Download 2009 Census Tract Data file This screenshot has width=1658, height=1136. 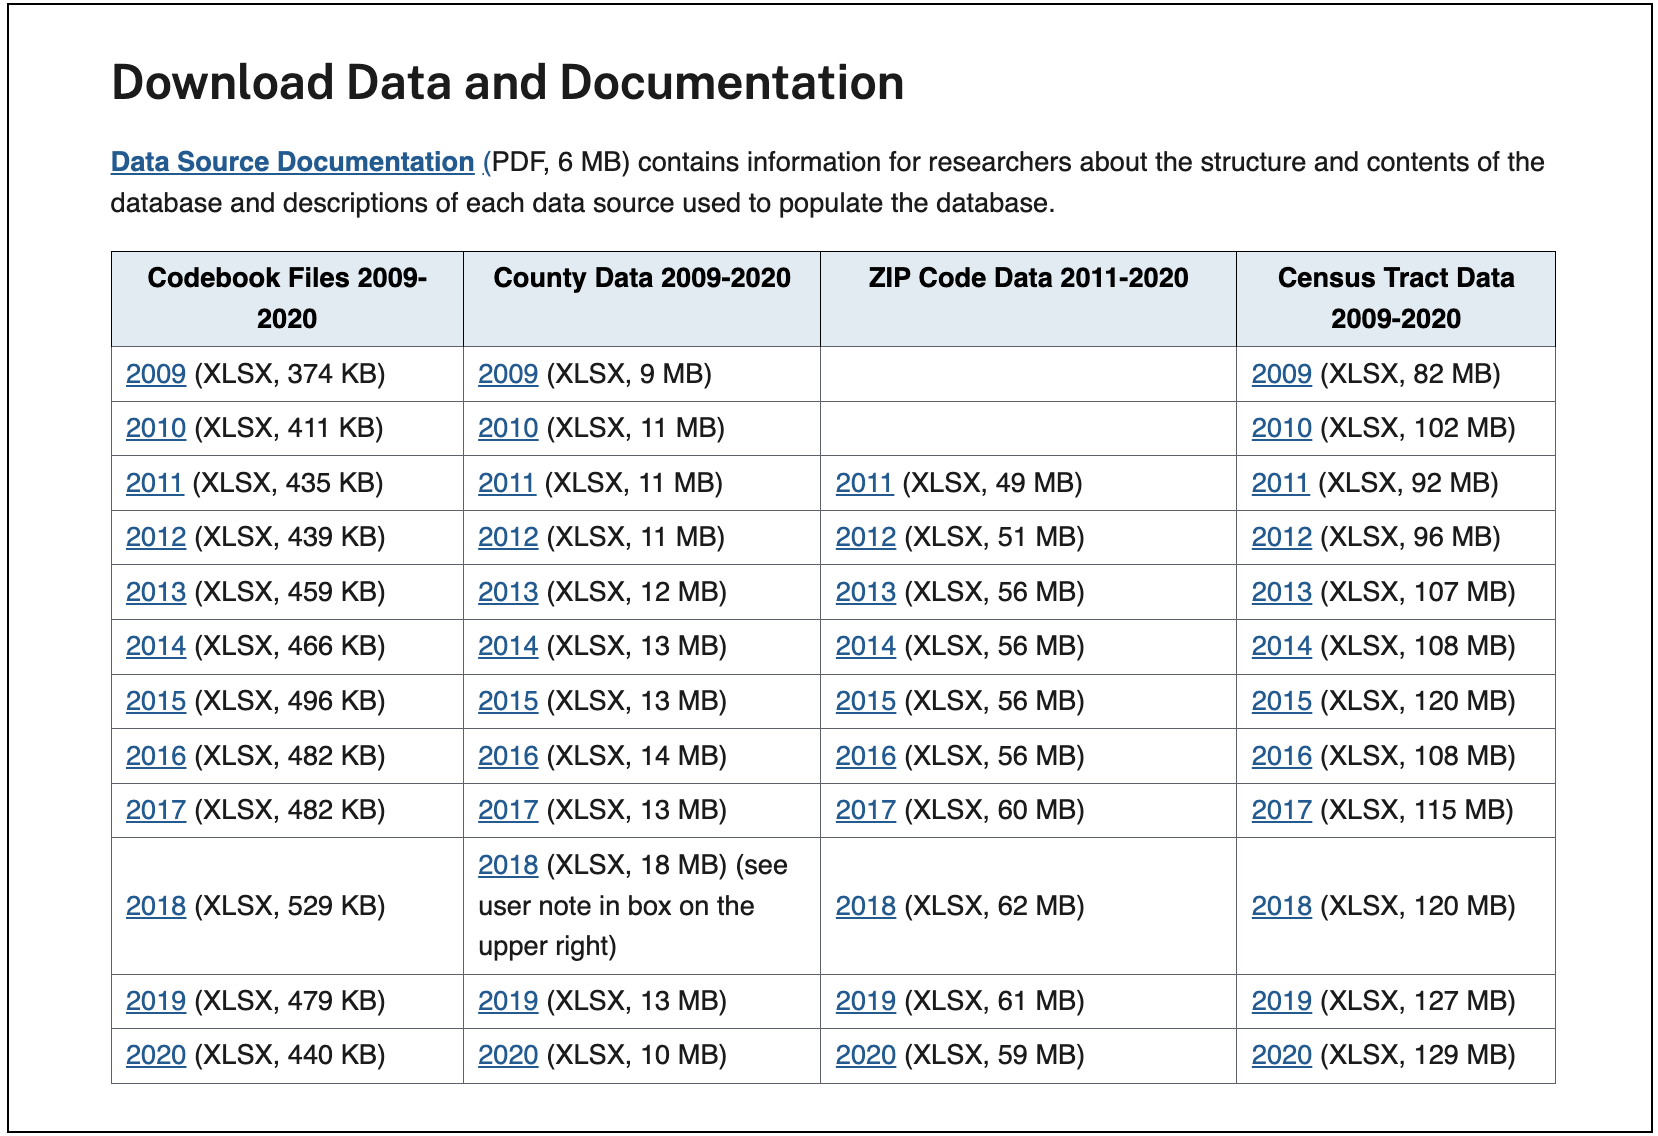click(1282, 374)
